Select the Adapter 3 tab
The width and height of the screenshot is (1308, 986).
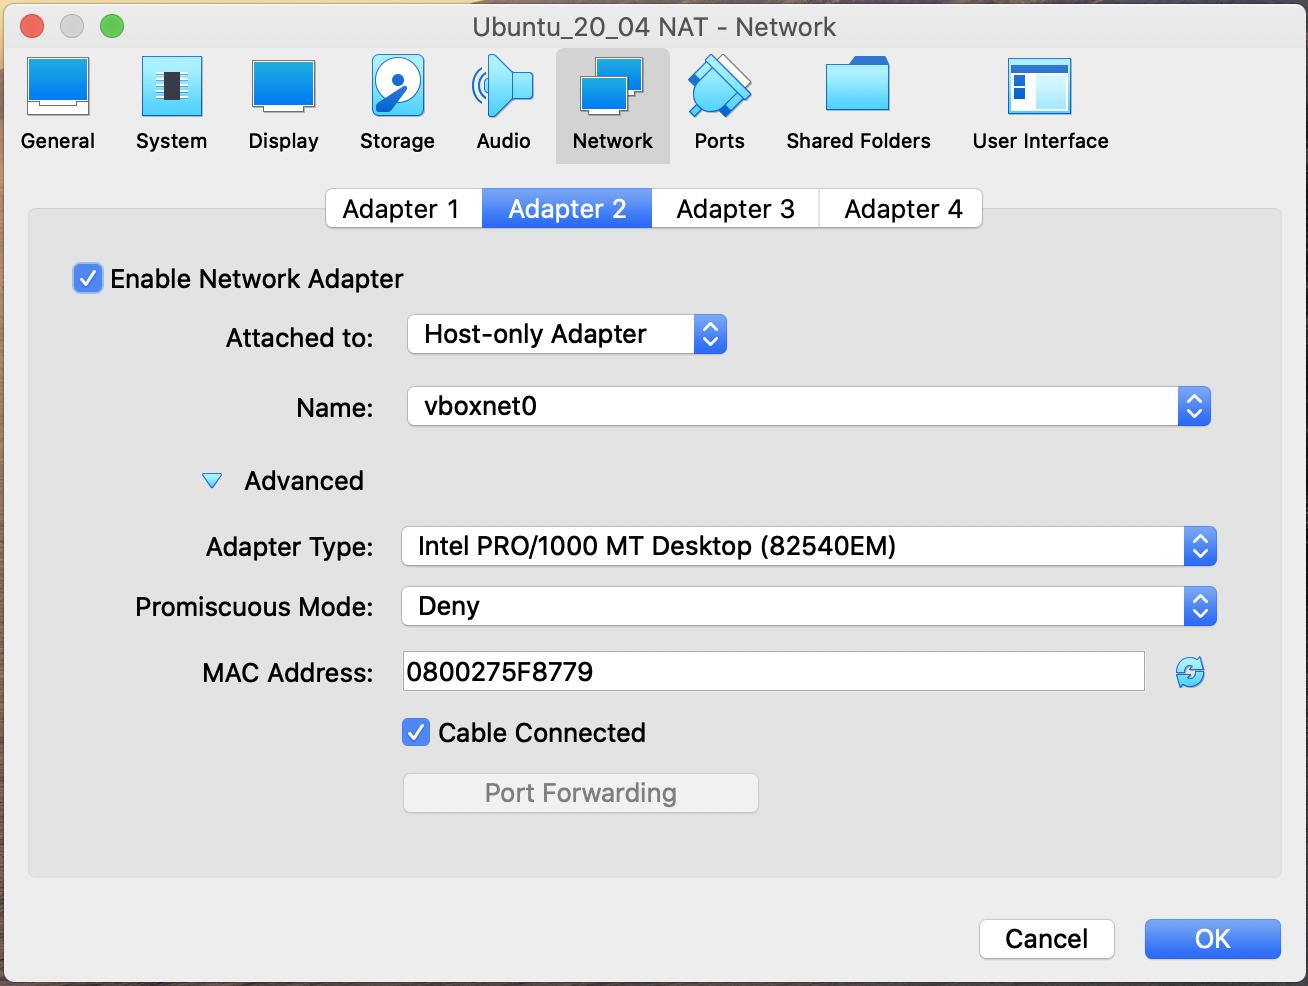pyautogui.click(x=735, y=209)
